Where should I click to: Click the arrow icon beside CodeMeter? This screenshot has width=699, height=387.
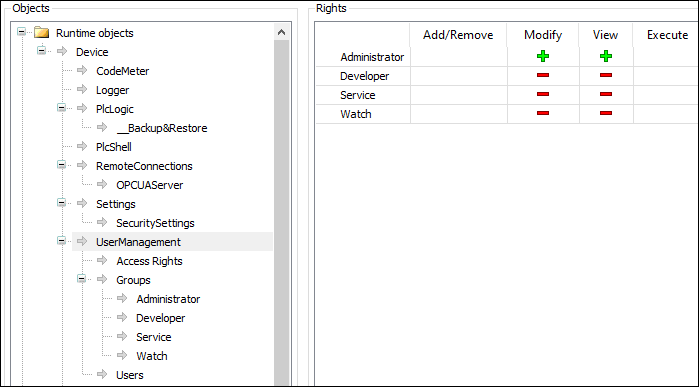[x=82, y=70]
